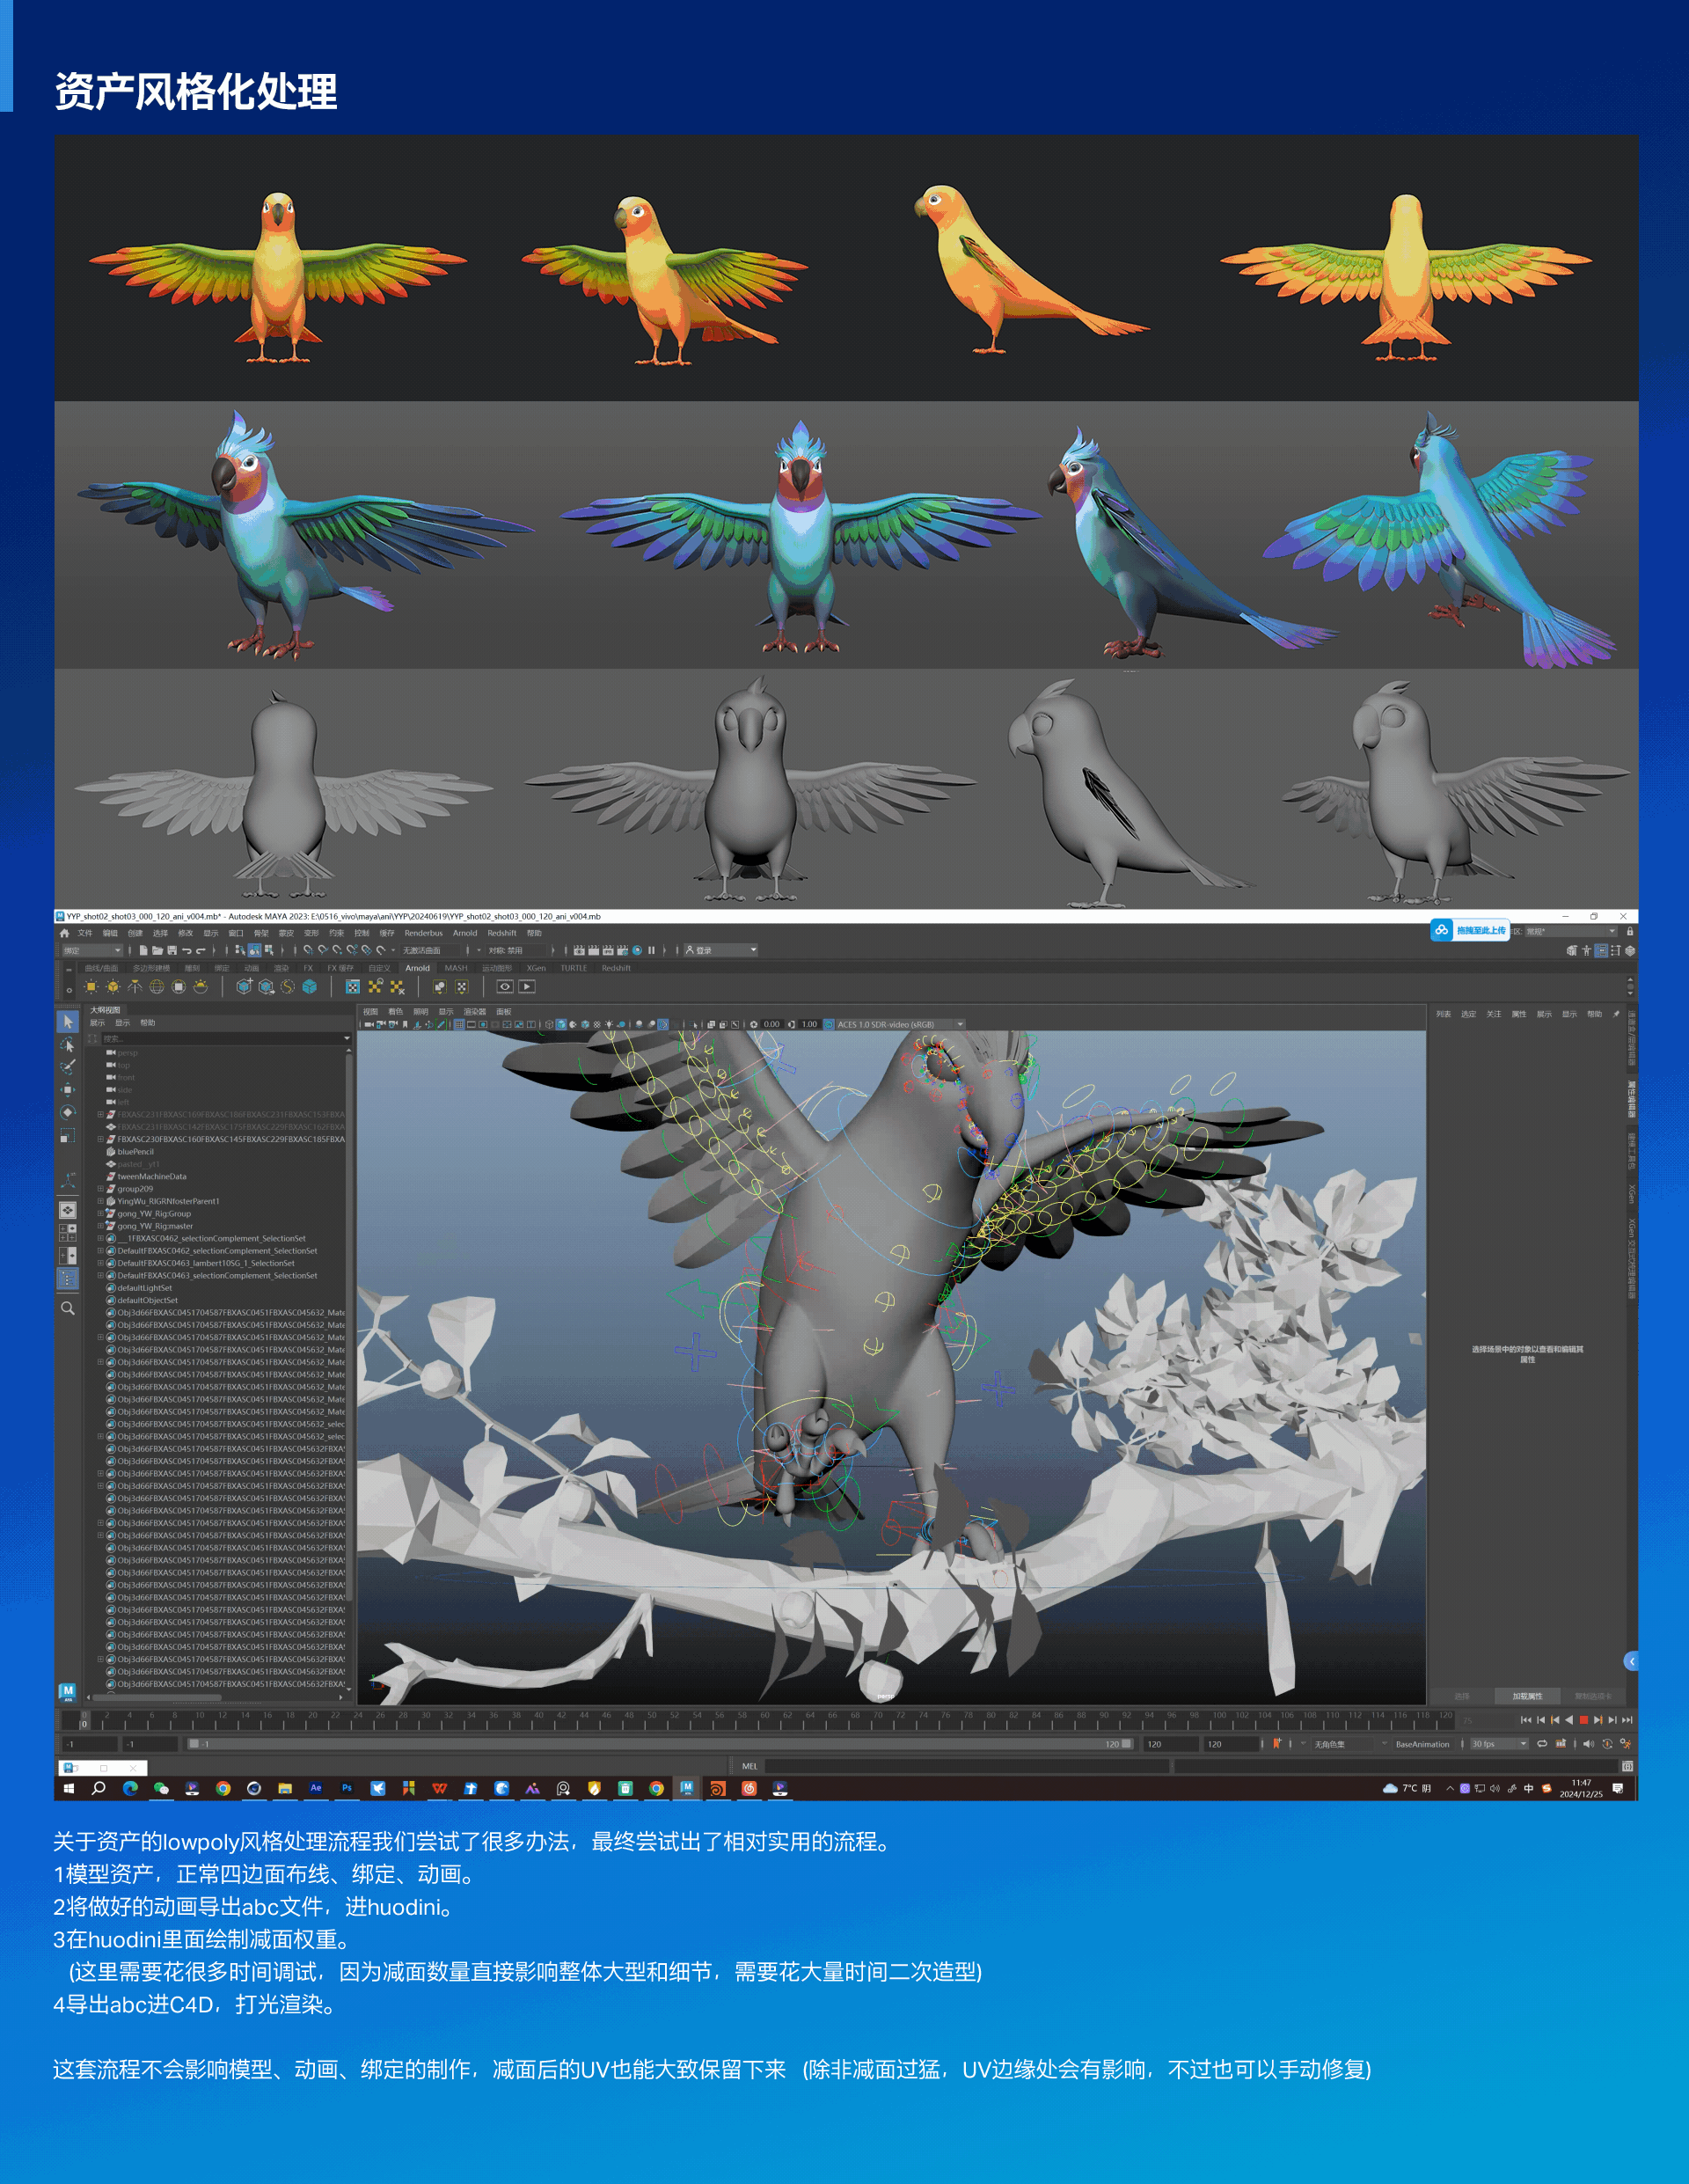The width and height of the screenshot is (1689, 2184).
Task: Open the ACES SDR-video view transform dropdown
Action: 900,1024
